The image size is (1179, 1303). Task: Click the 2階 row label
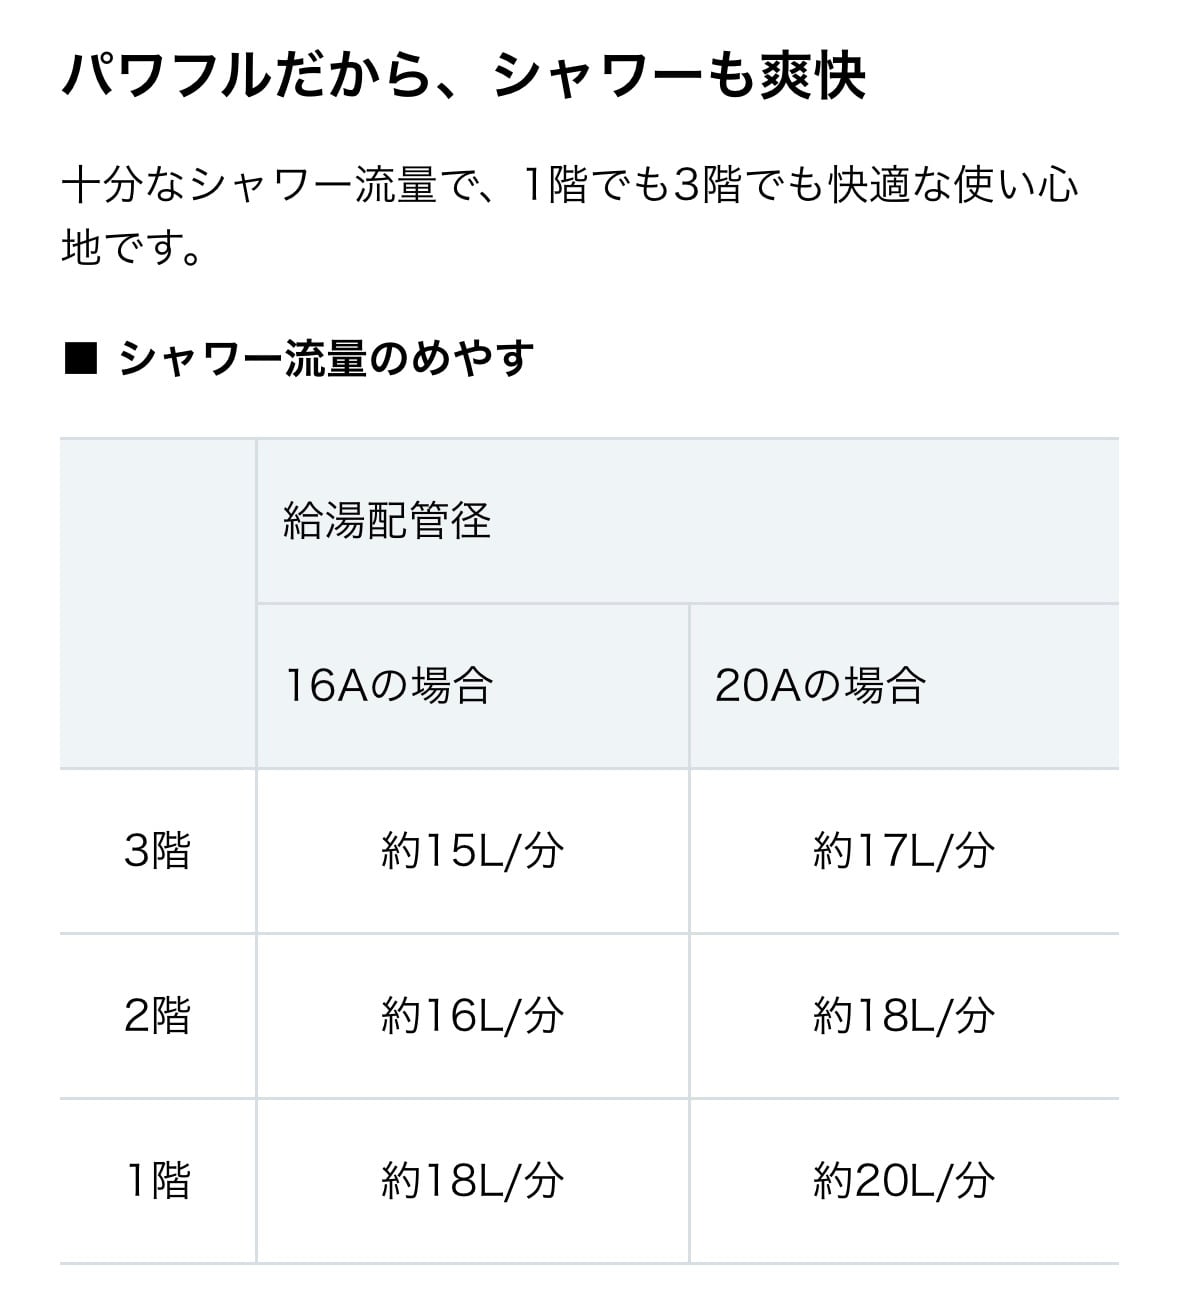click(x=157, y=1016)
